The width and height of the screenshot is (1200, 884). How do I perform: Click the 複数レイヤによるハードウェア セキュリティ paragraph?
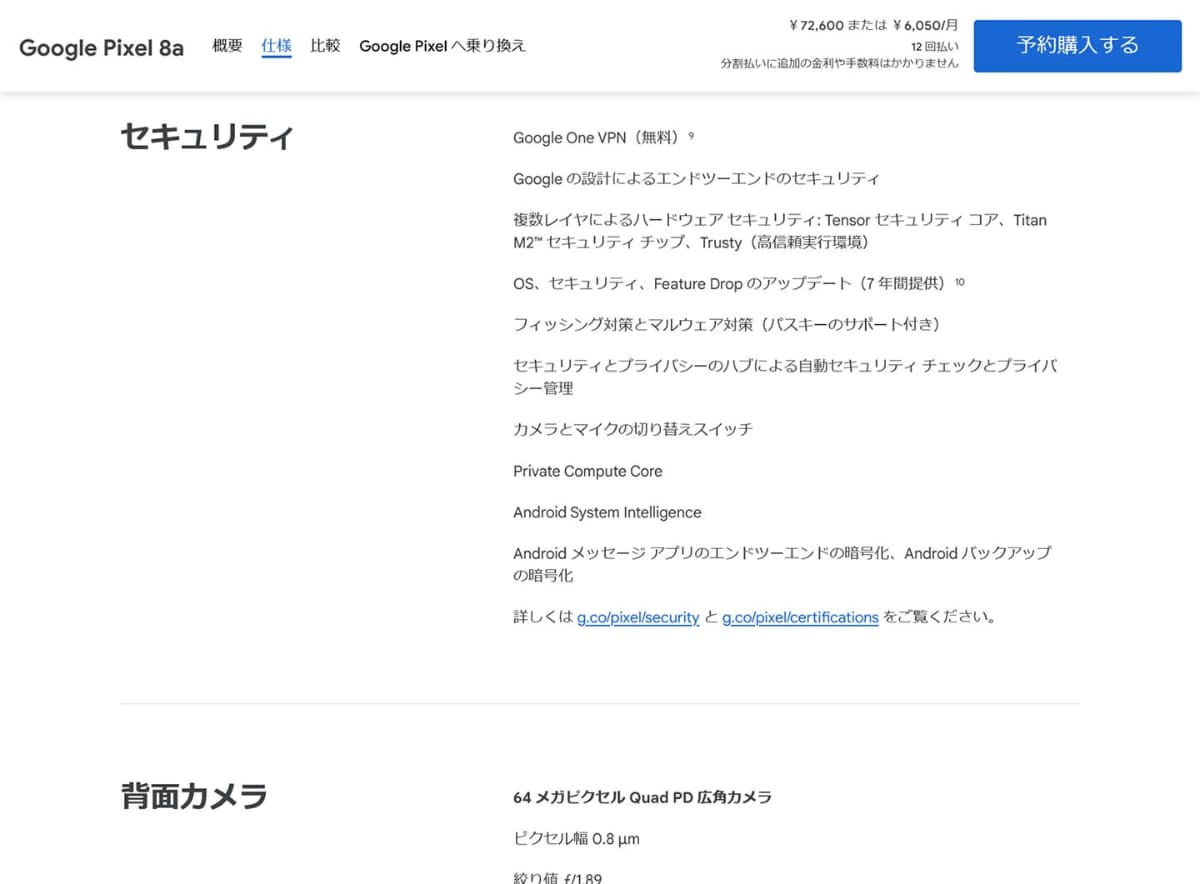tap(780, 231)
